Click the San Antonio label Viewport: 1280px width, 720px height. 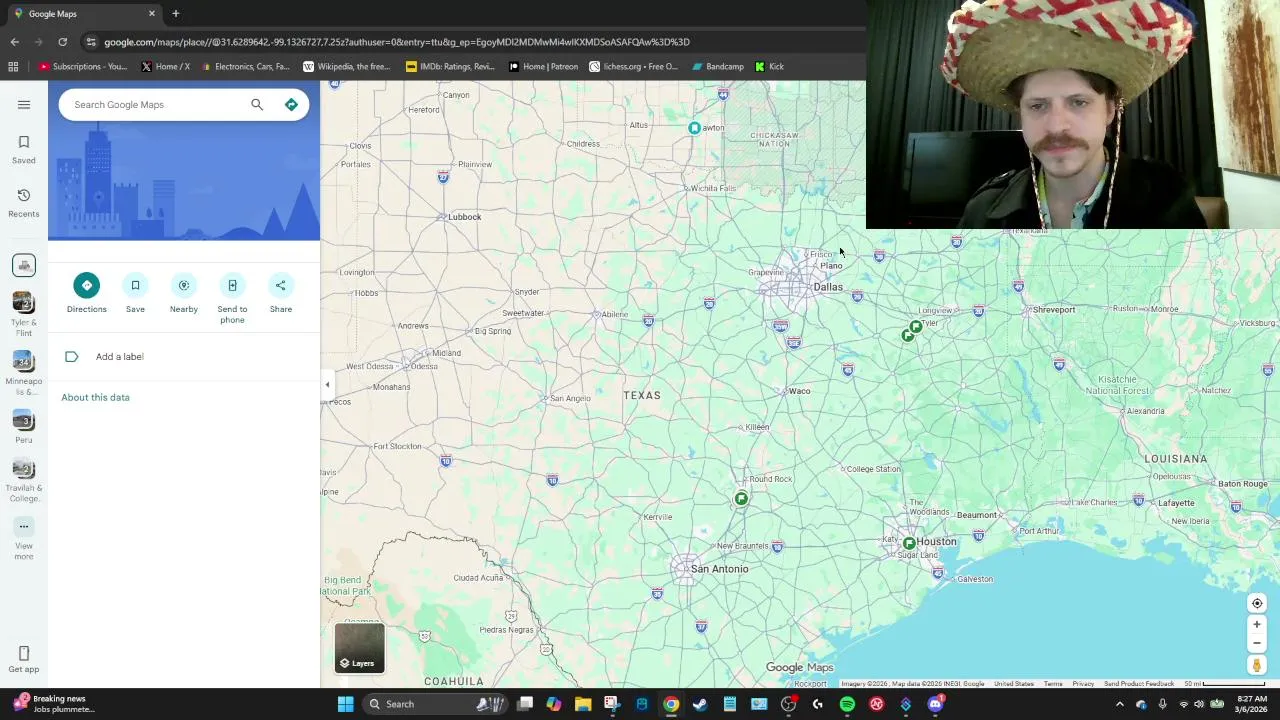pos(719,569)
